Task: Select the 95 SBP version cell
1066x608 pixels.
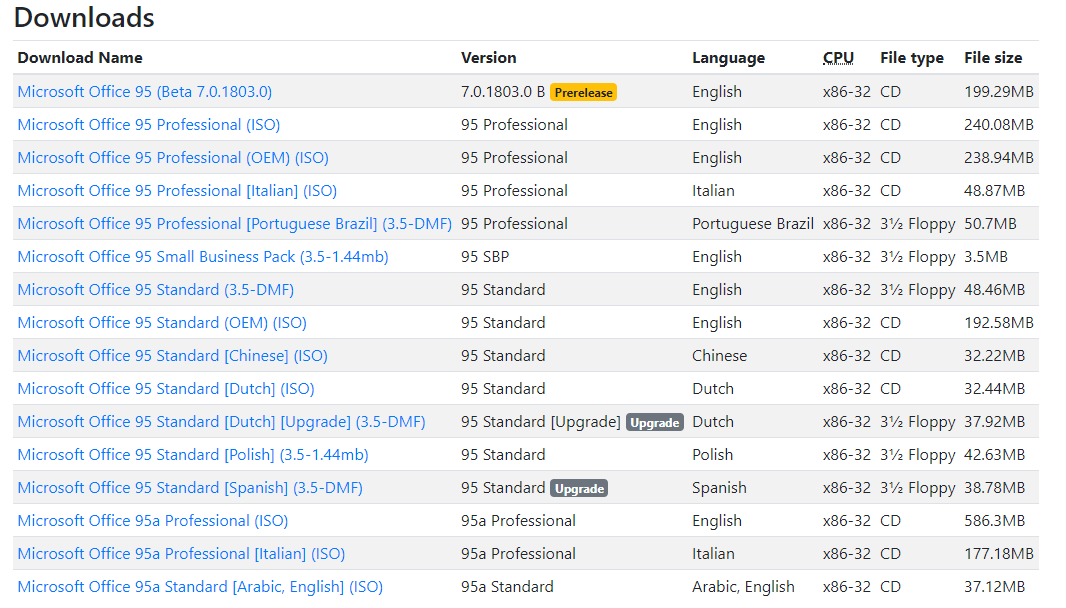Action: click(x=485, y=257)
